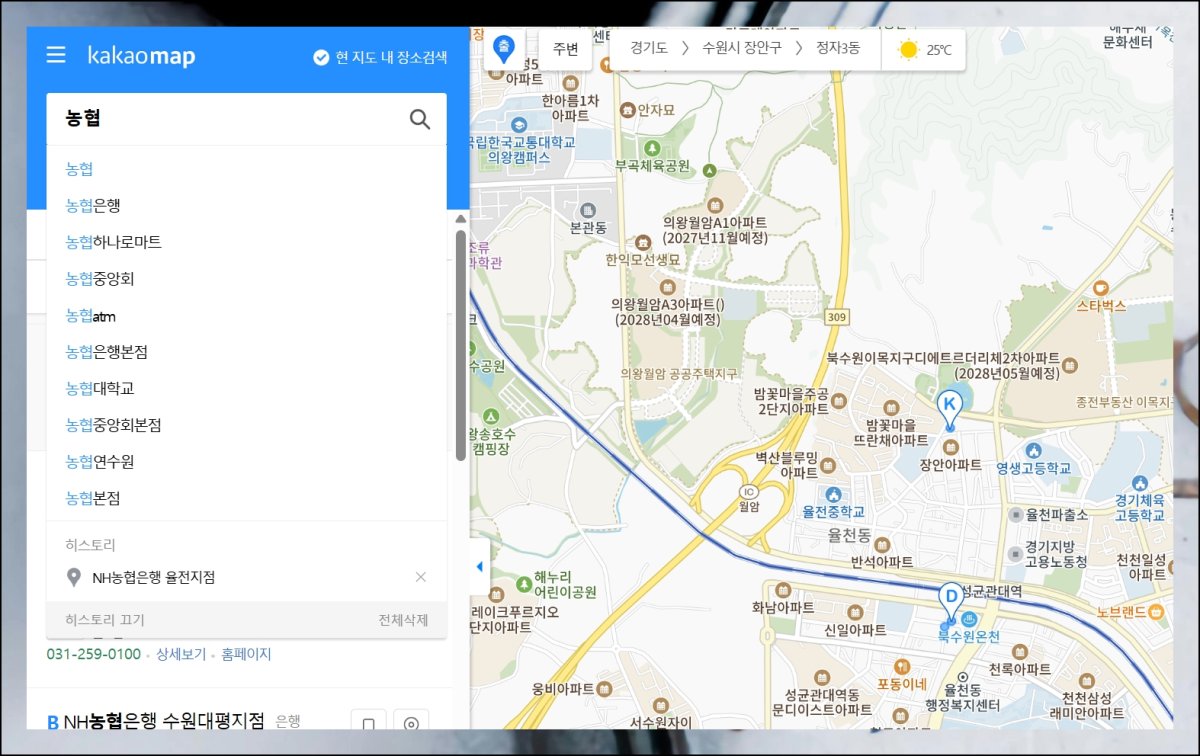Collapse the side panel with arrow handle
The width and height of the screenshot is (1200, 756).
tap(479, 566)
